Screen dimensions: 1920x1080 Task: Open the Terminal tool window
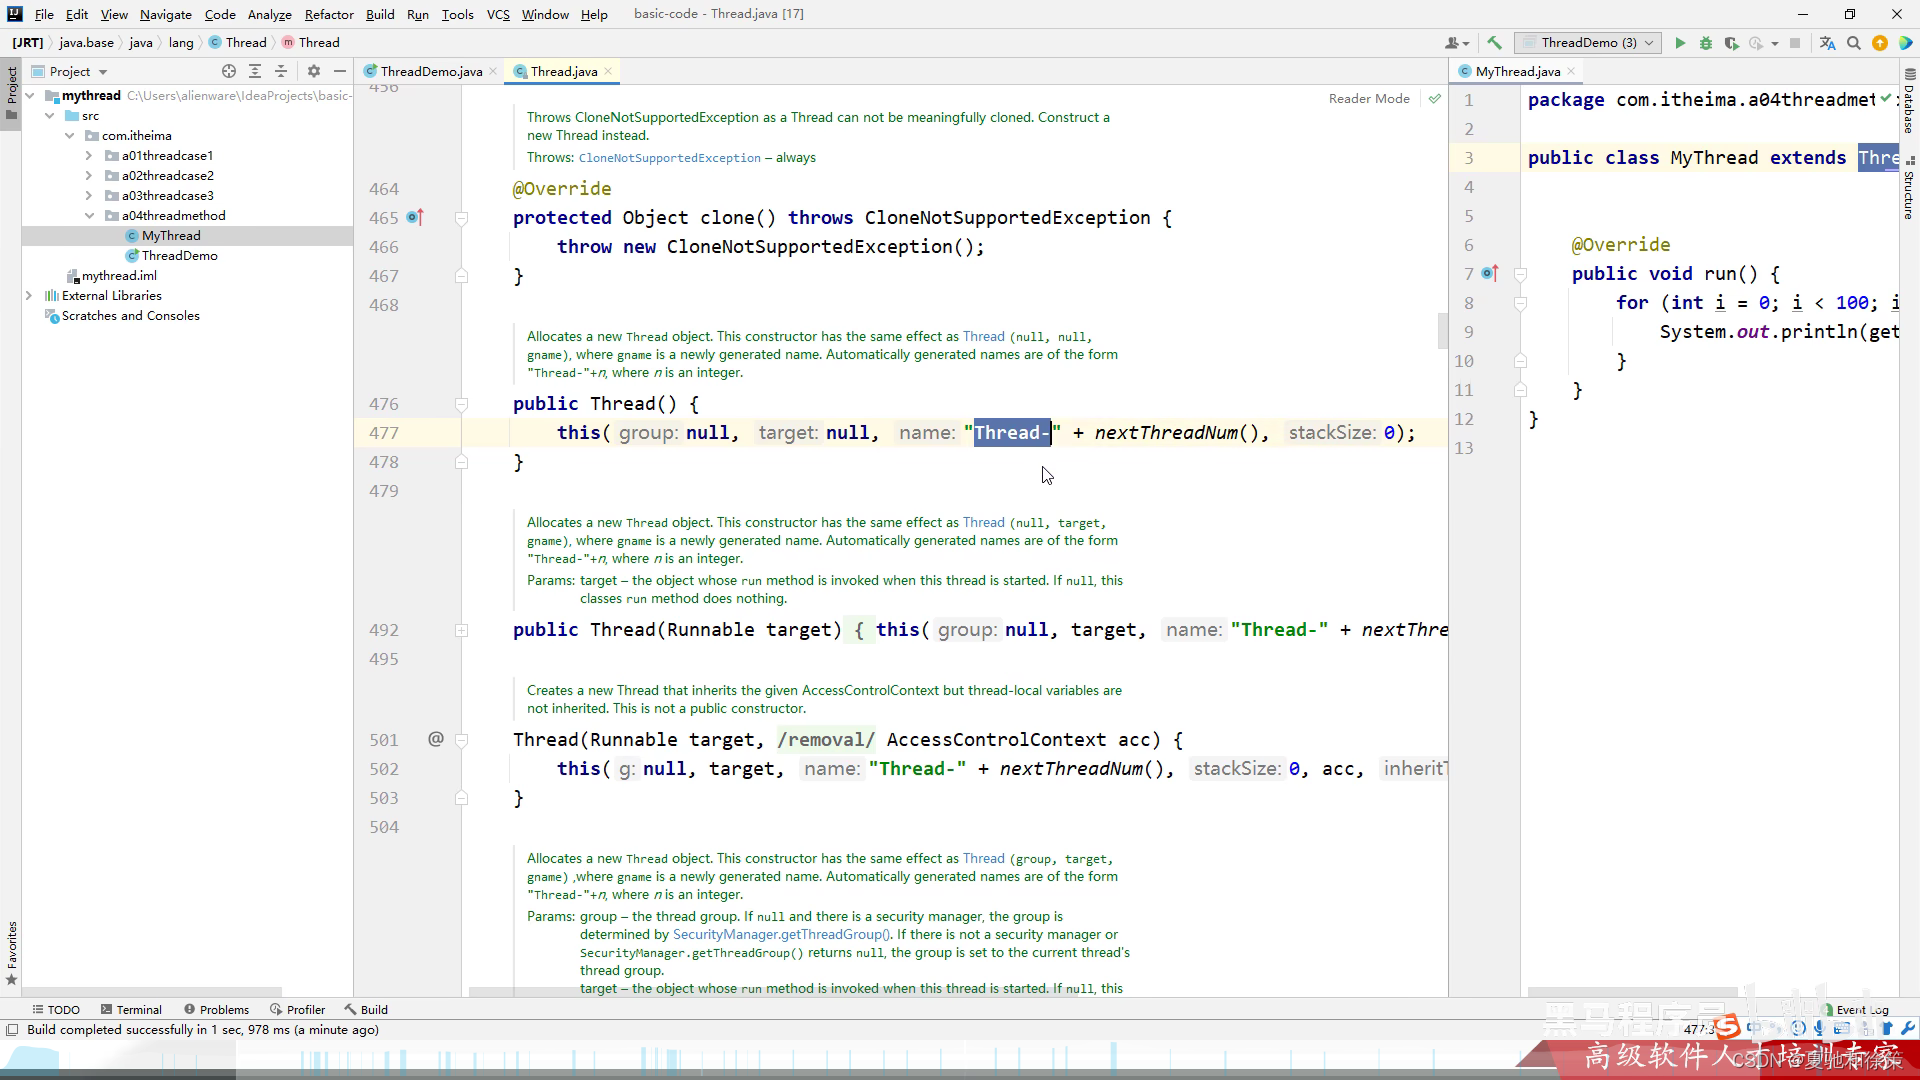(x=130, y=1010)
